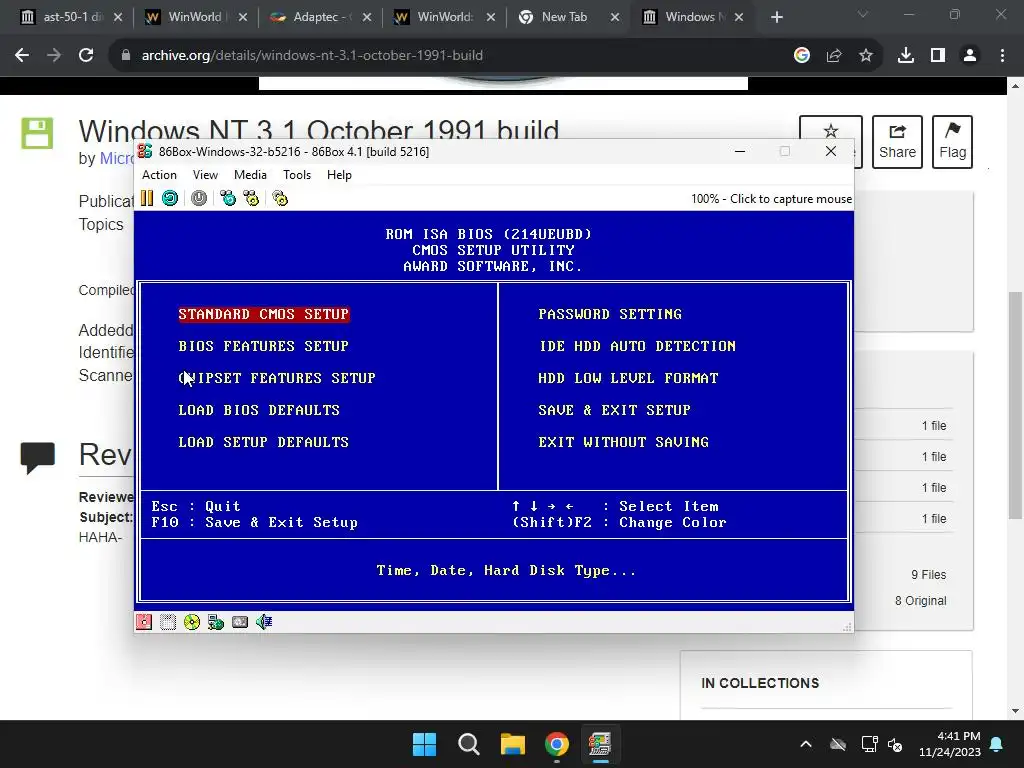Click the green floppy disk item icon

click(x=37, y=133)
